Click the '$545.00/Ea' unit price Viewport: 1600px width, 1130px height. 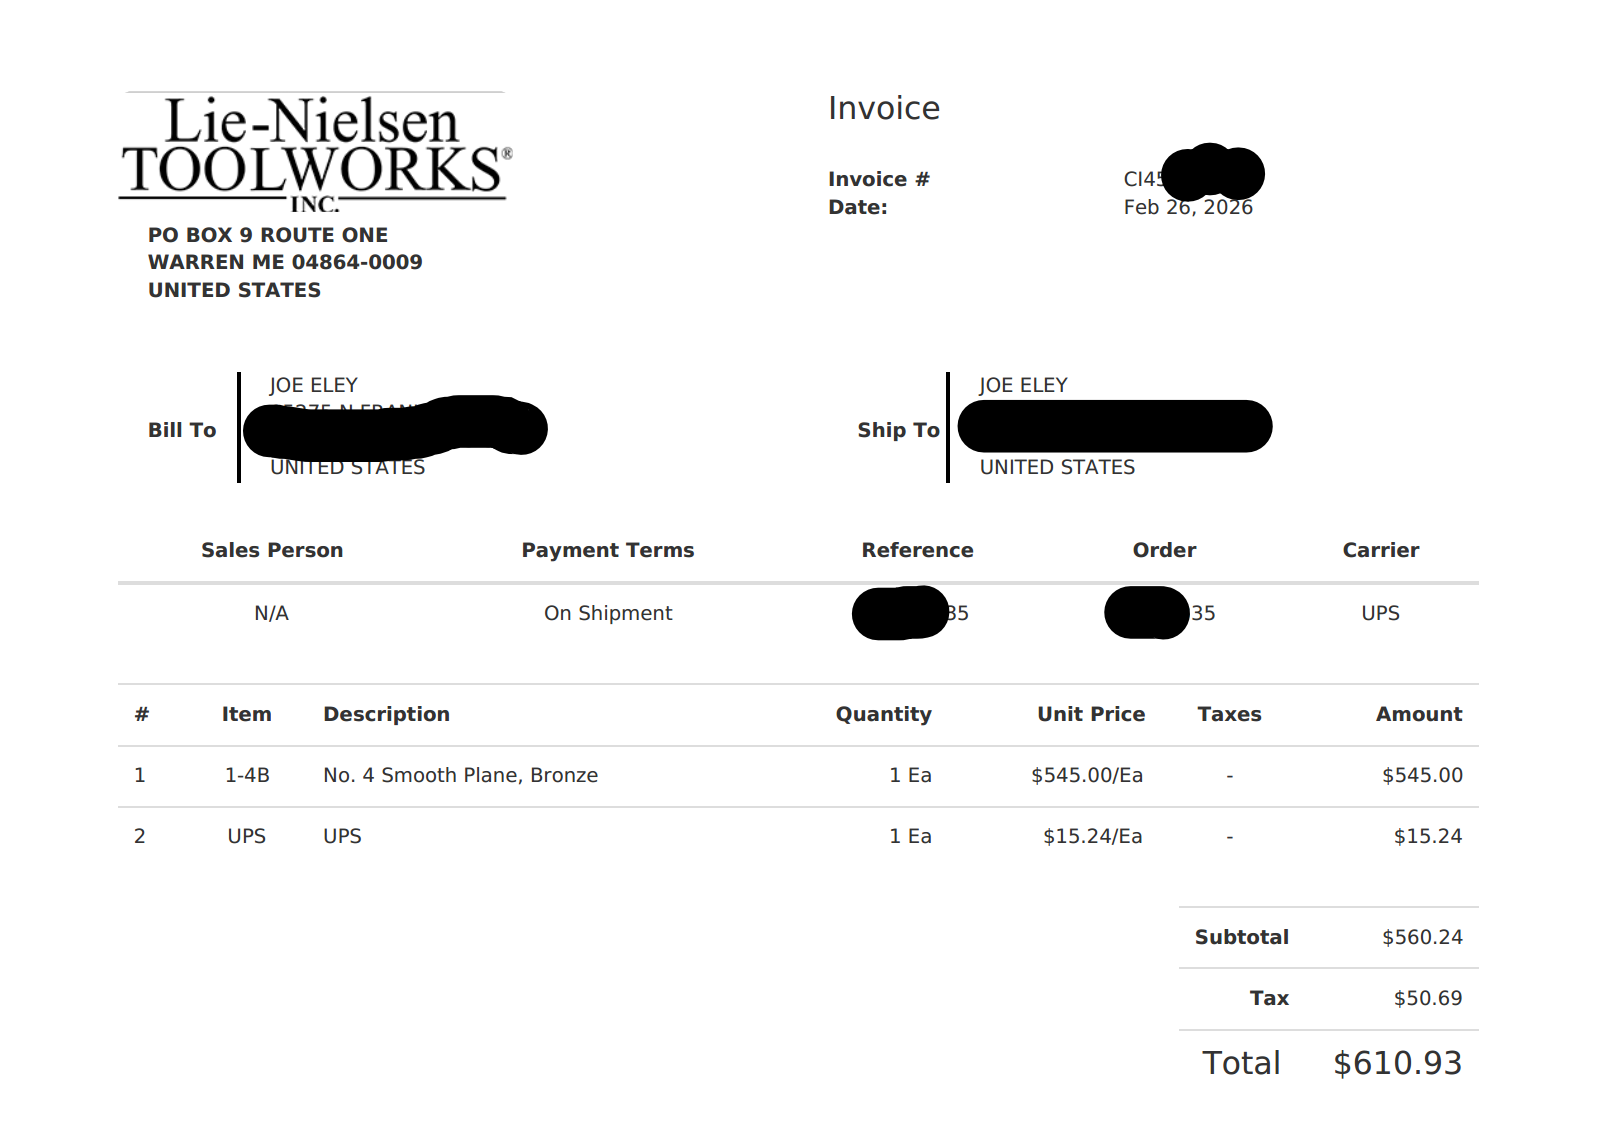(1087, 775)
